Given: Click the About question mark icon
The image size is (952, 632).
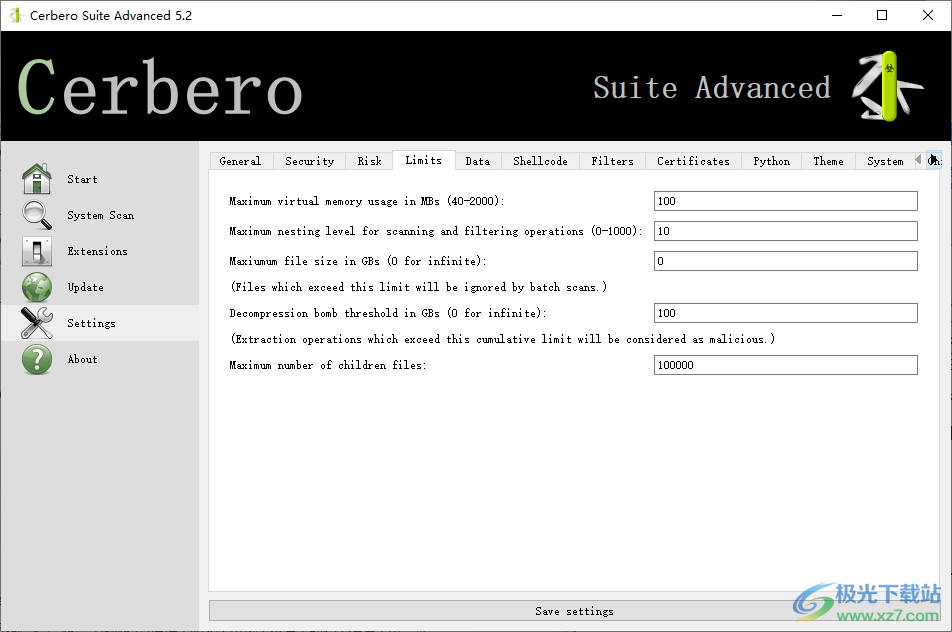Looking at the screenshot, I should coord(37,359).
